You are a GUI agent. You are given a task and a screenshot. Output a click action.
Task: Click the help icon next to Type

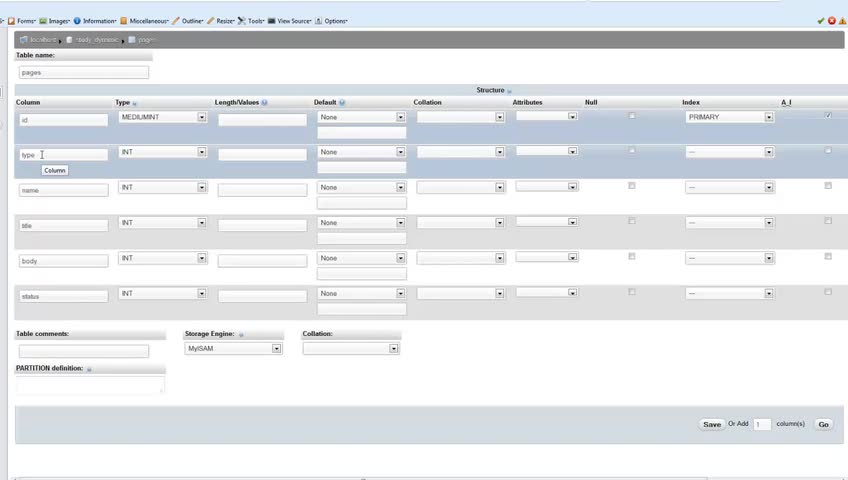135,103
